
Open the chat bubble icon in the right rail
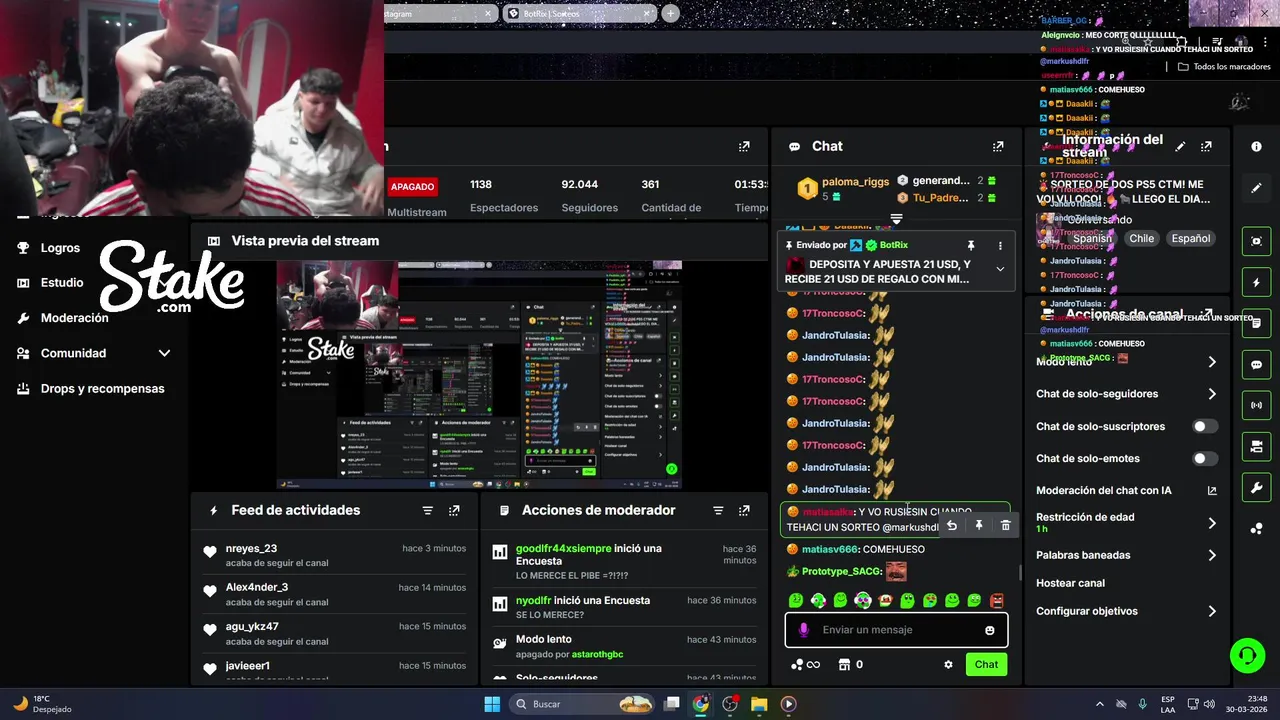1257,366
